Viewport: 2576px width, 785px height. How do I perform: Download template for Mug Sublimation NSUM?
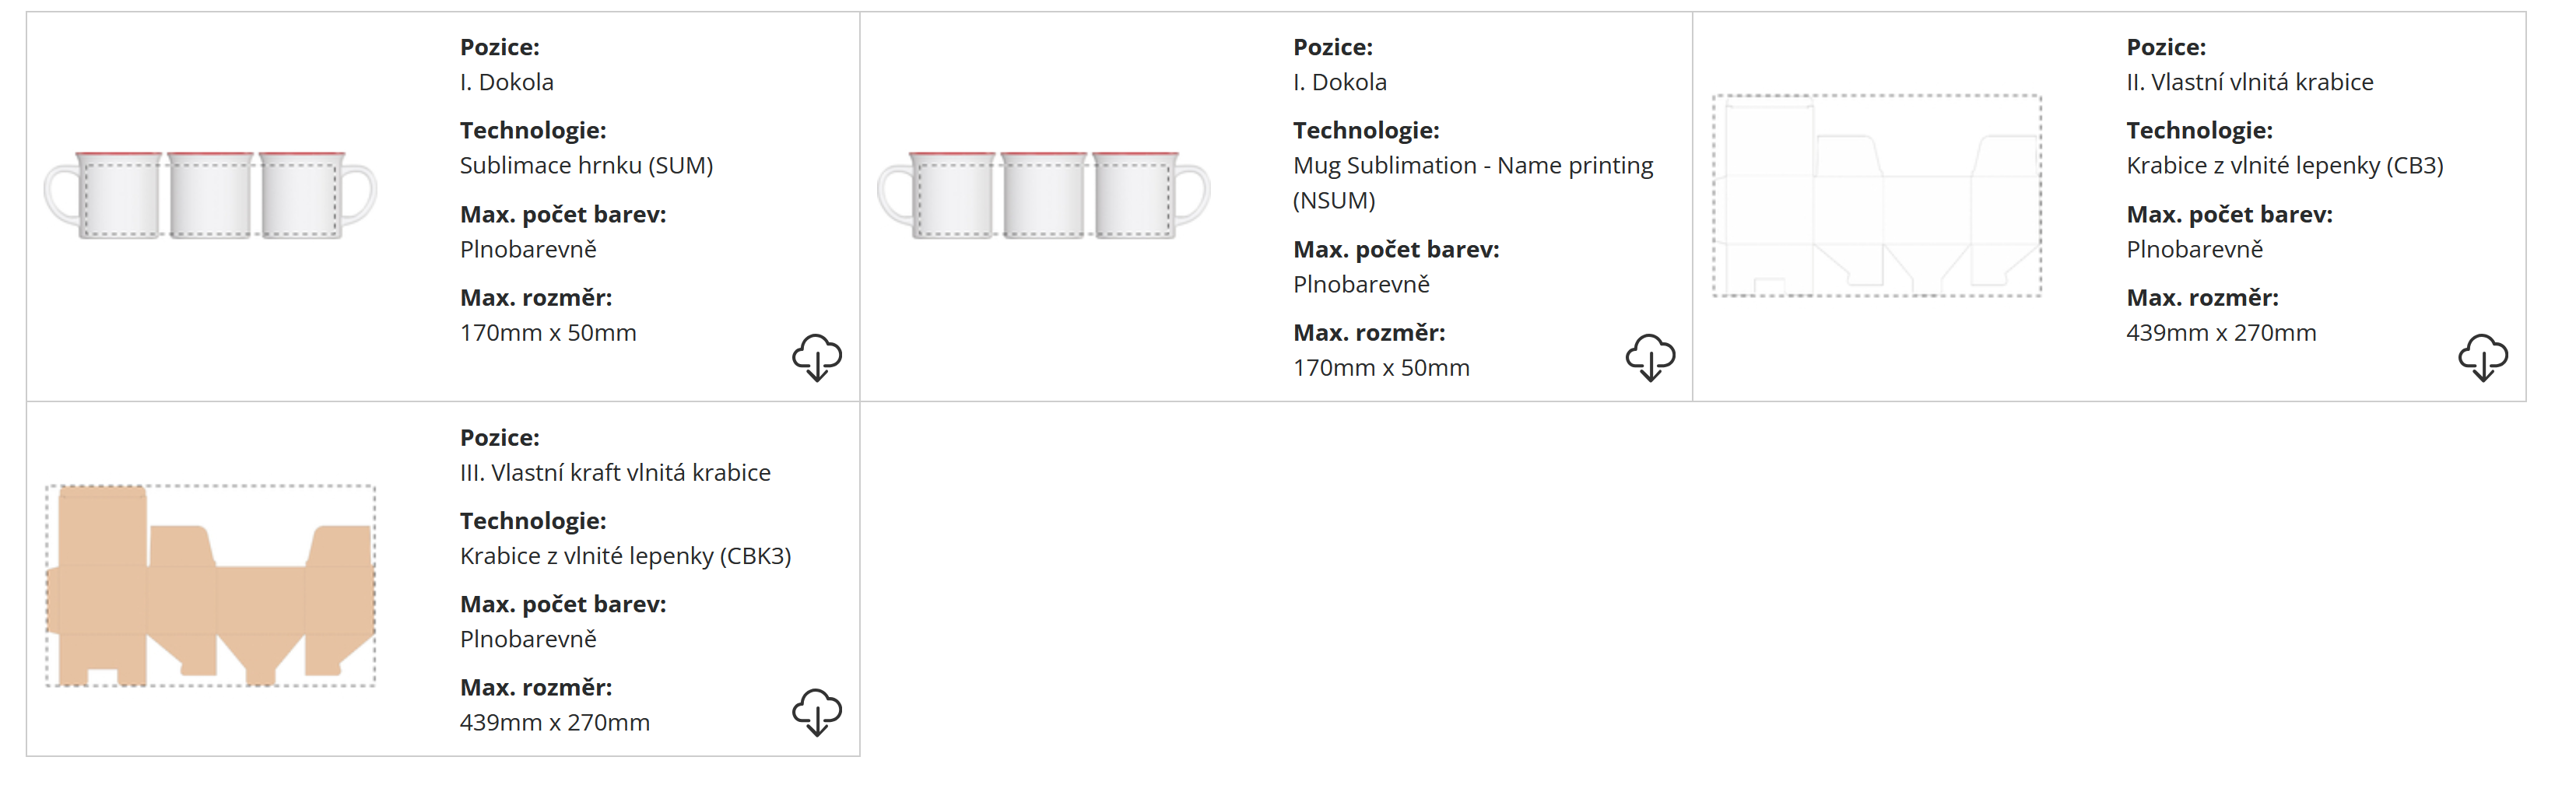point(1650,357)
